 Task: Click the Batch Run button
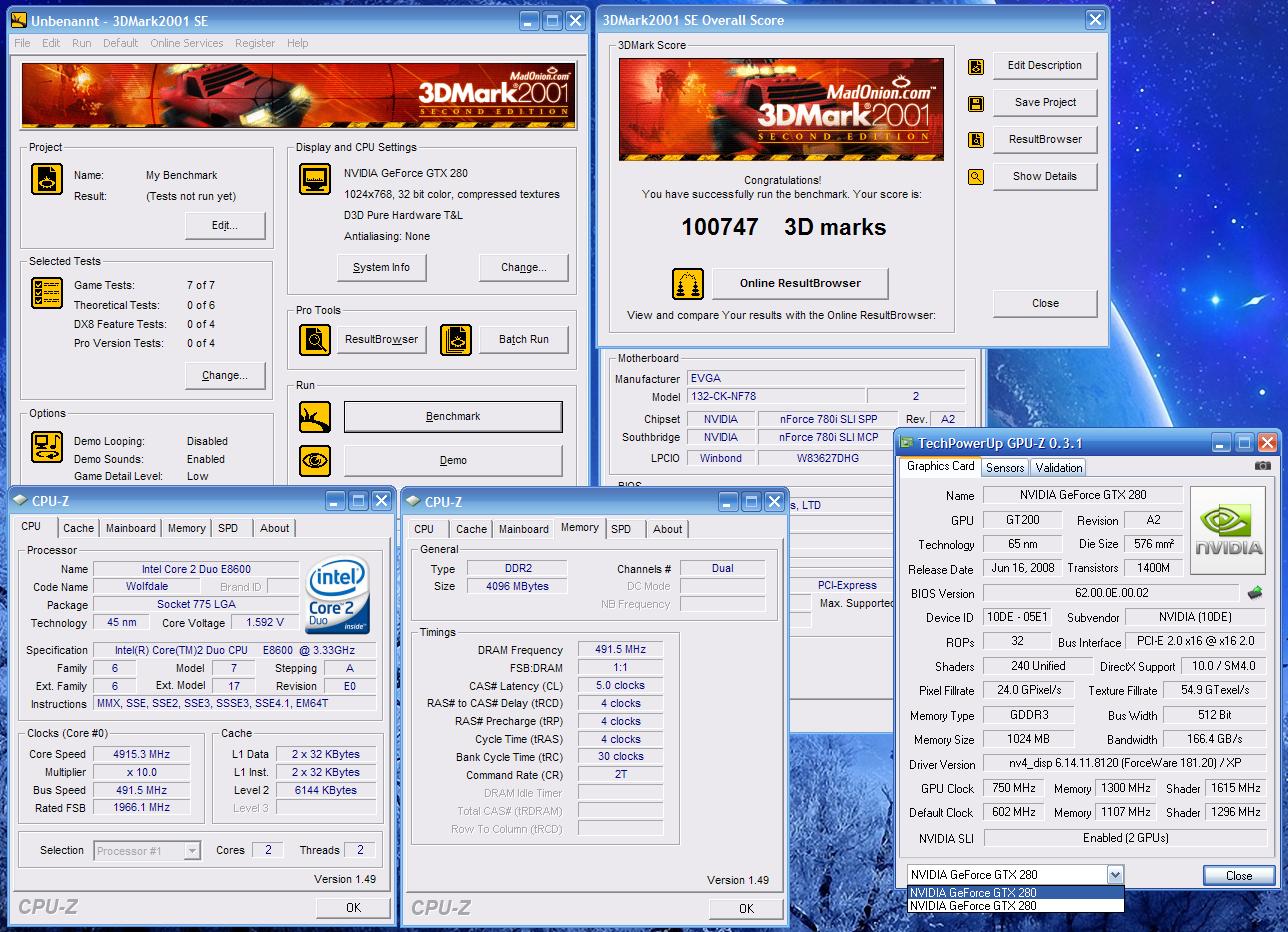pos(524,339)
